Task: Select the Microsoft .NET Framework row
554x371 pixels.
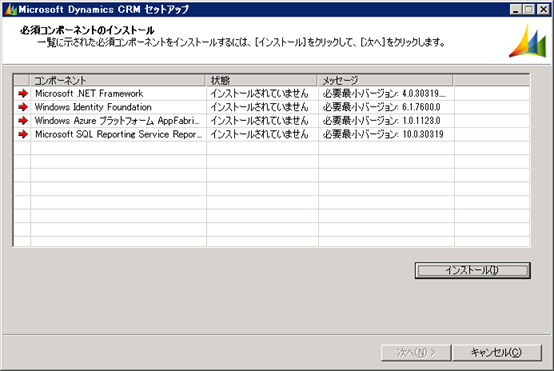Action: click(271, 93)
